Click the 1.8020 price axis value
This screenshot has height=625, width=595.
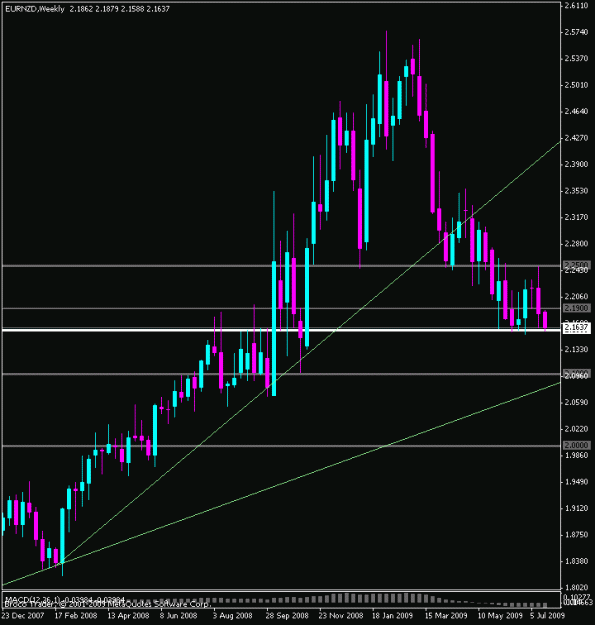(576, 587)
